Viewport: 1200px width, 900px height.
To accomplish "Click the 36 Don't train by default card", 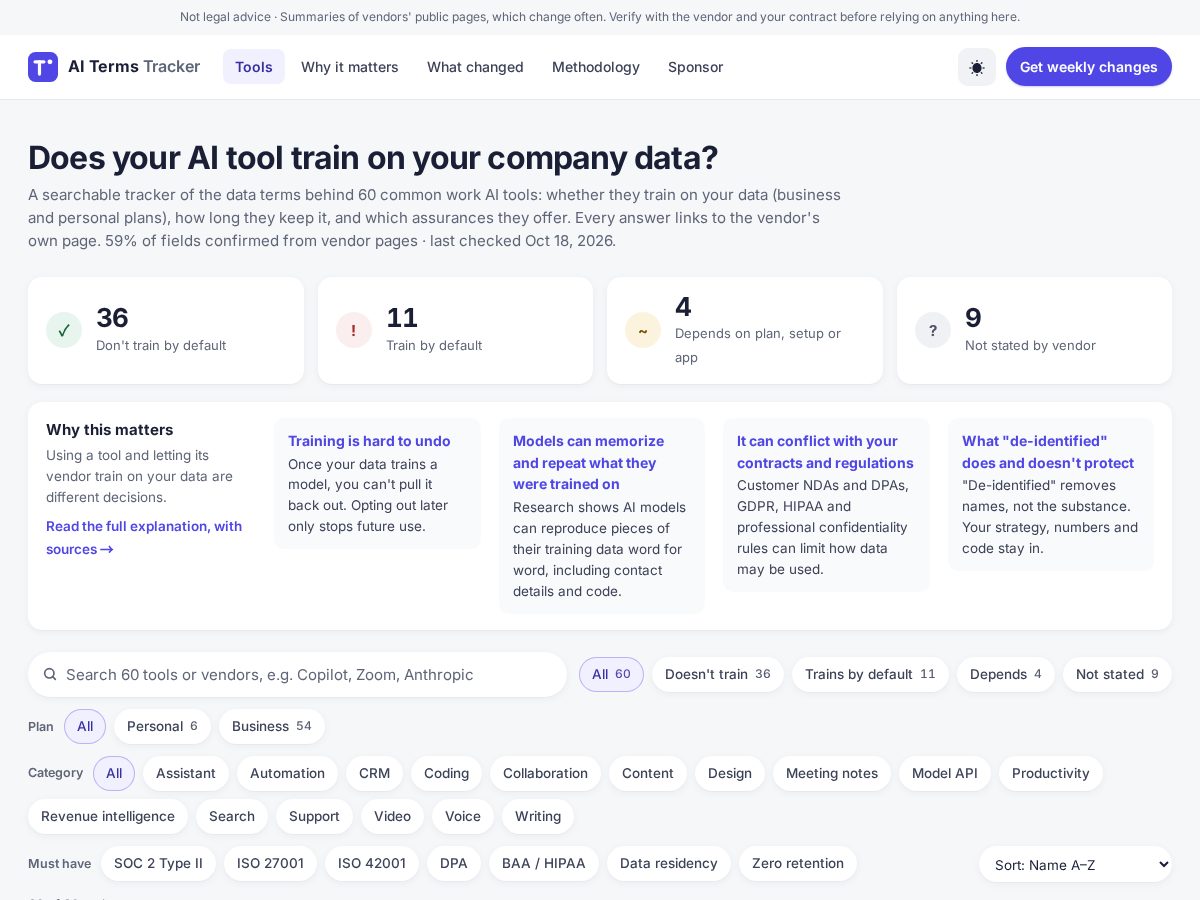I will click(166, 330).
